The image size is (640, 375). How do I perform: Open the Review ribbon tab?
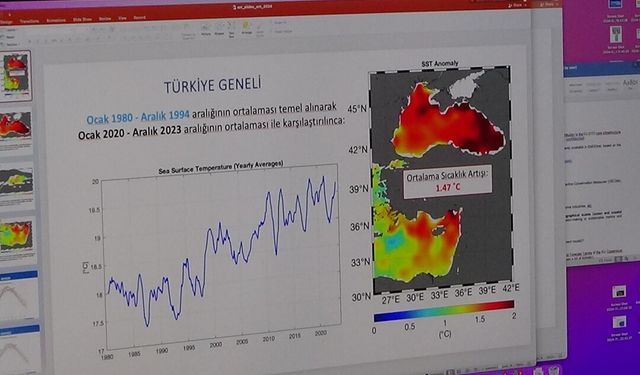coord(105,19)
